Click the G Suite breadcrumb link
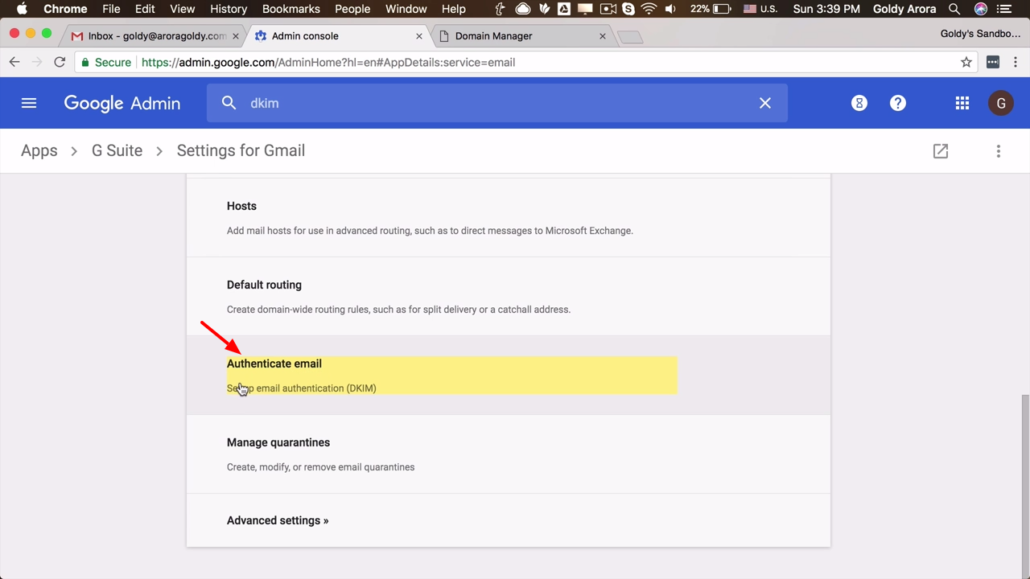1030x579 pixels. click(117, 151)
